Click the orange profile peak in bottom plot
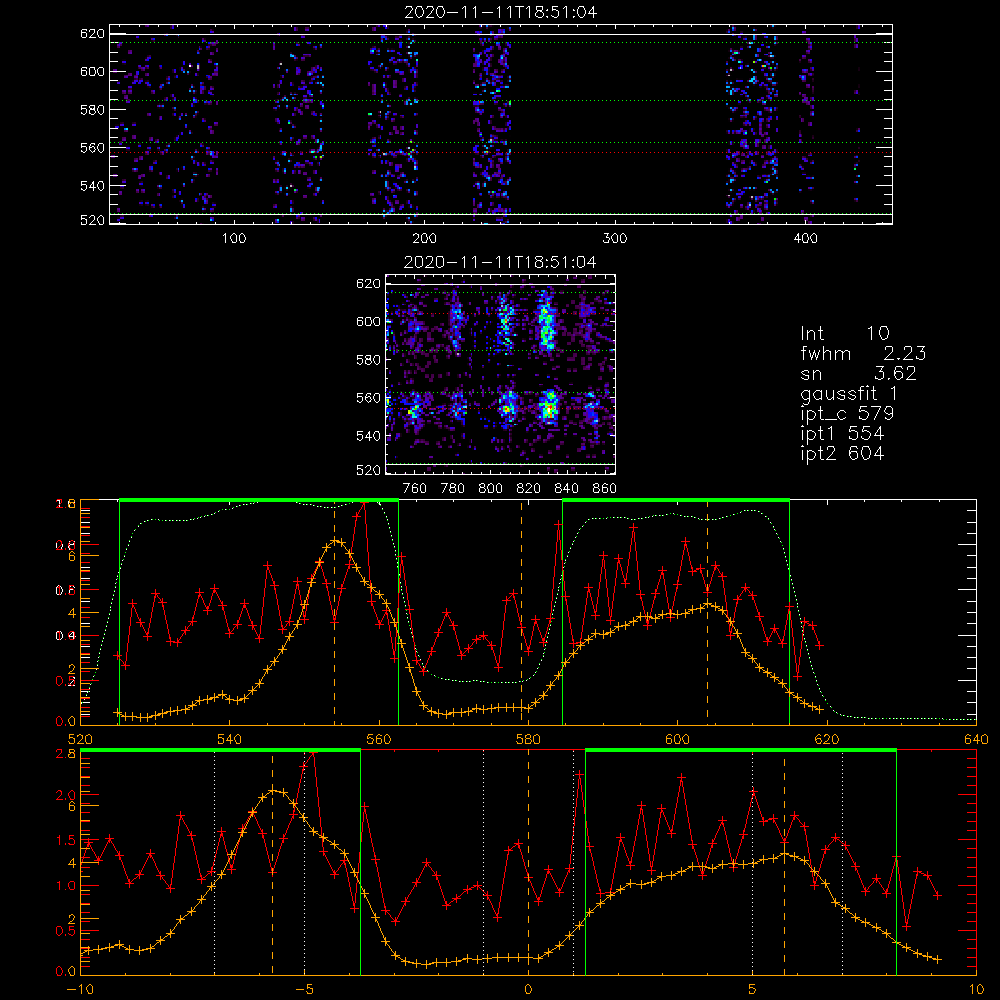 [x=273, y=791]
